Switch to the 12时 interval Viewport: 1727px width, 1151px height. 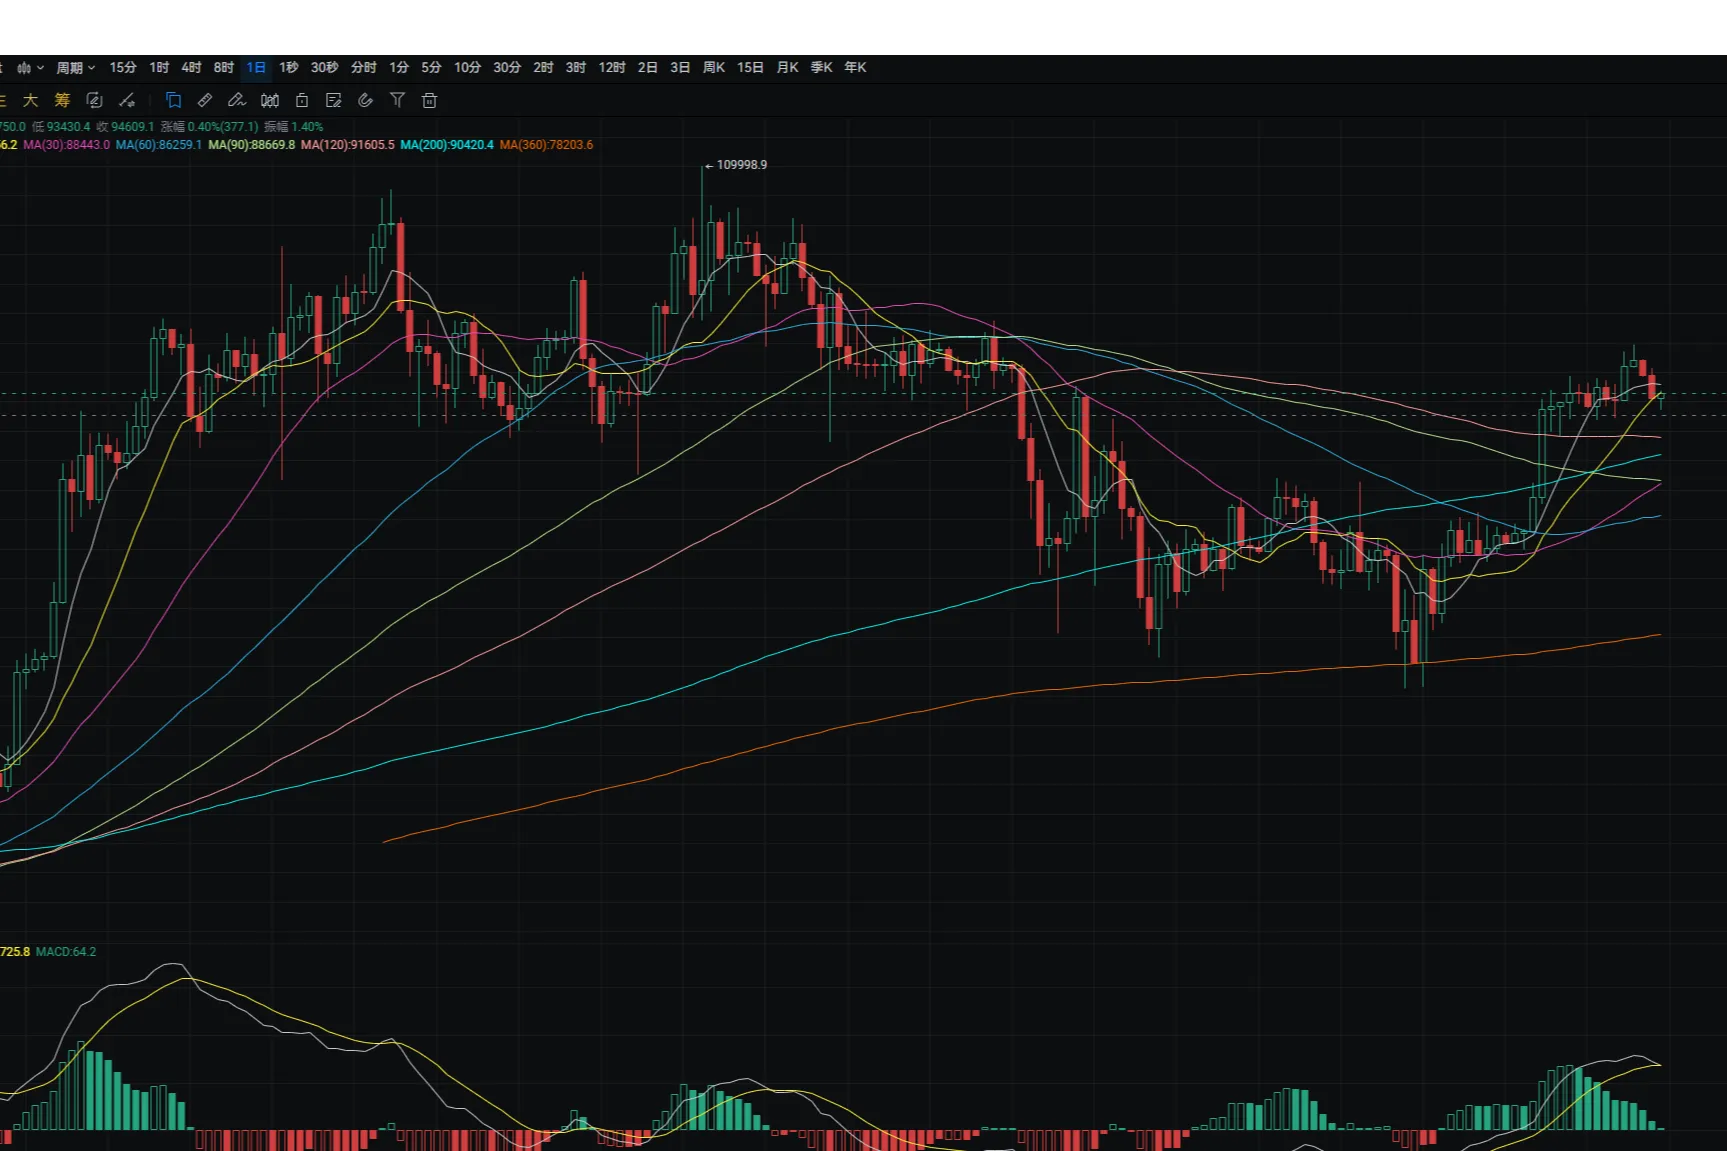click(612, 68)
